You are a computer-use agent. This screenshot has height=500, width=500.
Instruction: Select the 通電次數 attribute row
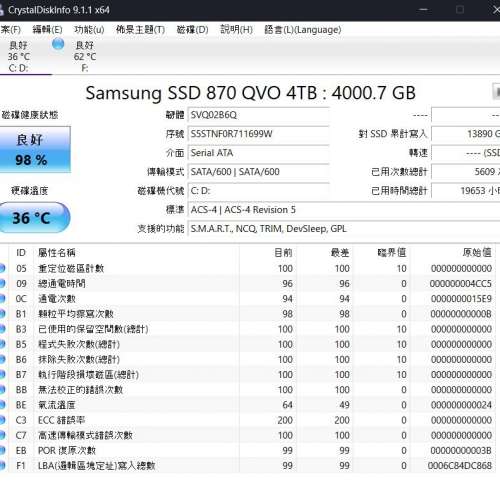point(248,299)
